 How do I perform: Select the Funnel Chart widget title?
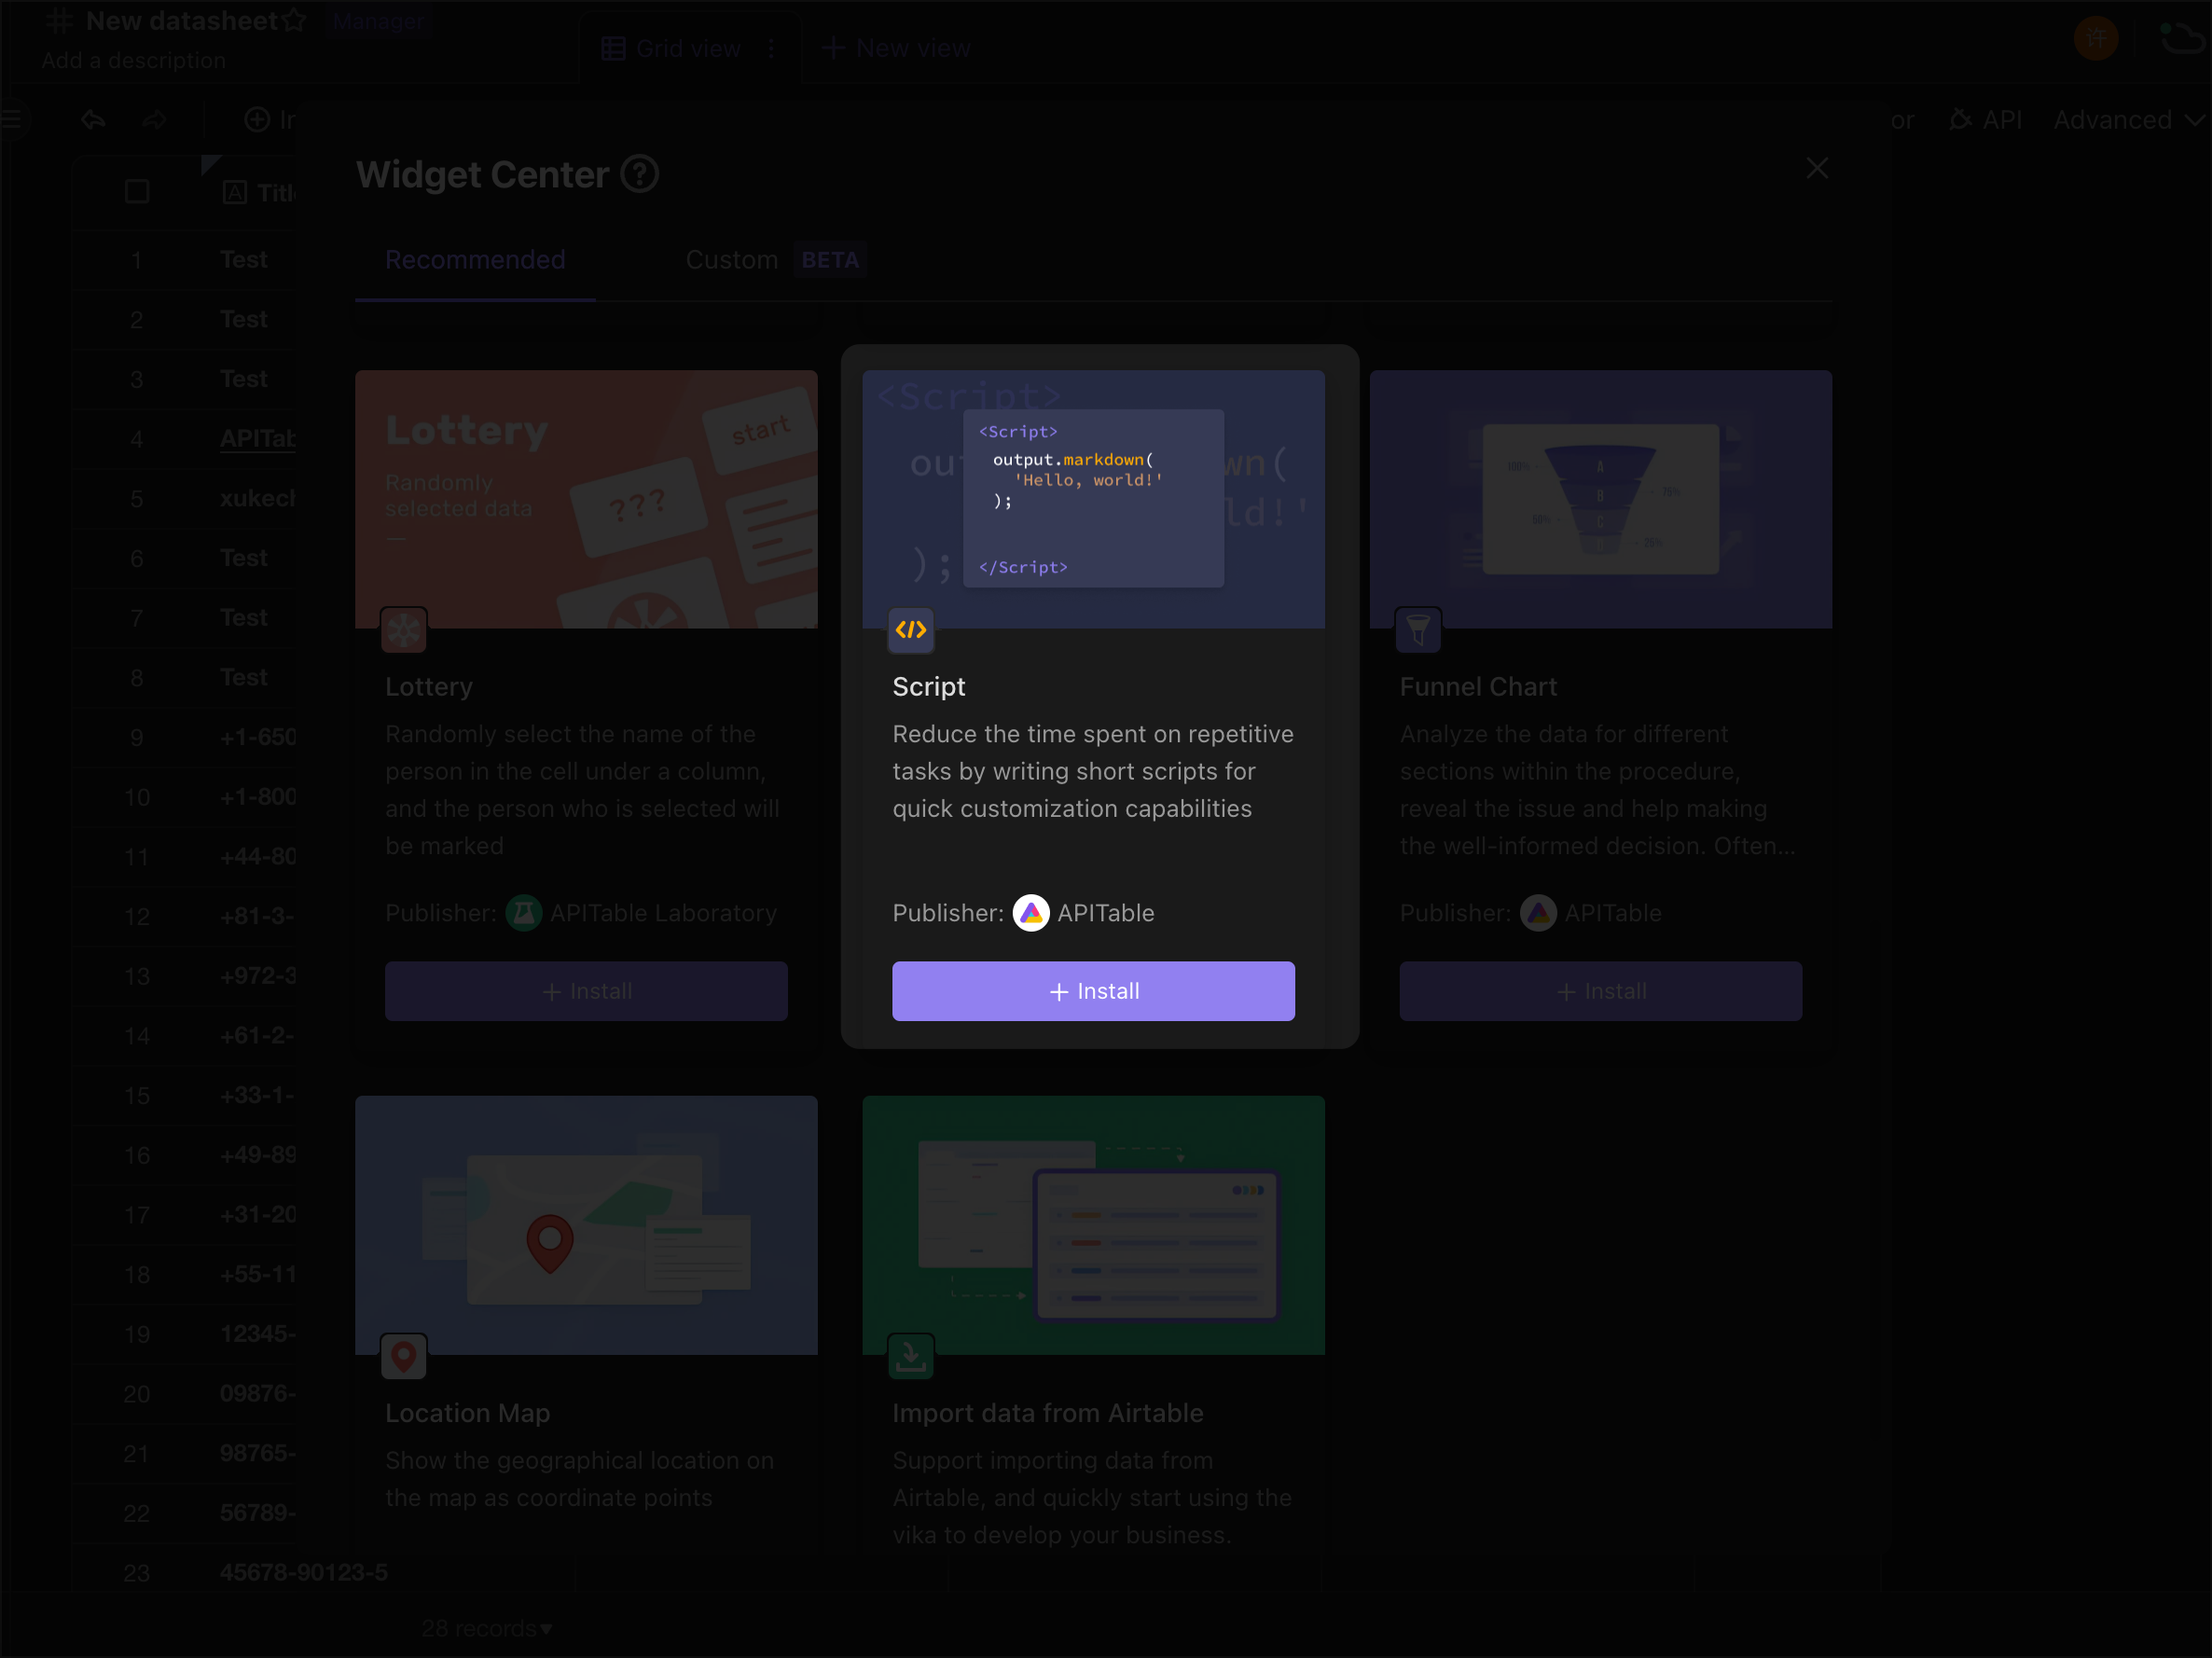(x=1477, y=686)
